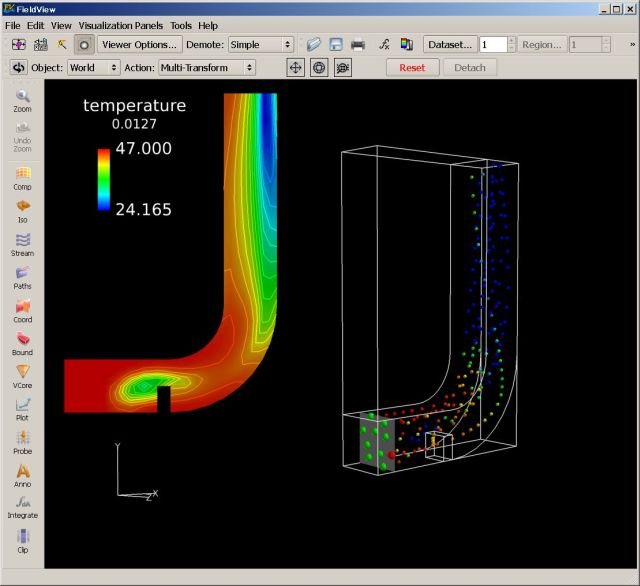Open the Action Multi-Transform dropdown
Viewport: 640px width, 586px height.
(206, 67)
